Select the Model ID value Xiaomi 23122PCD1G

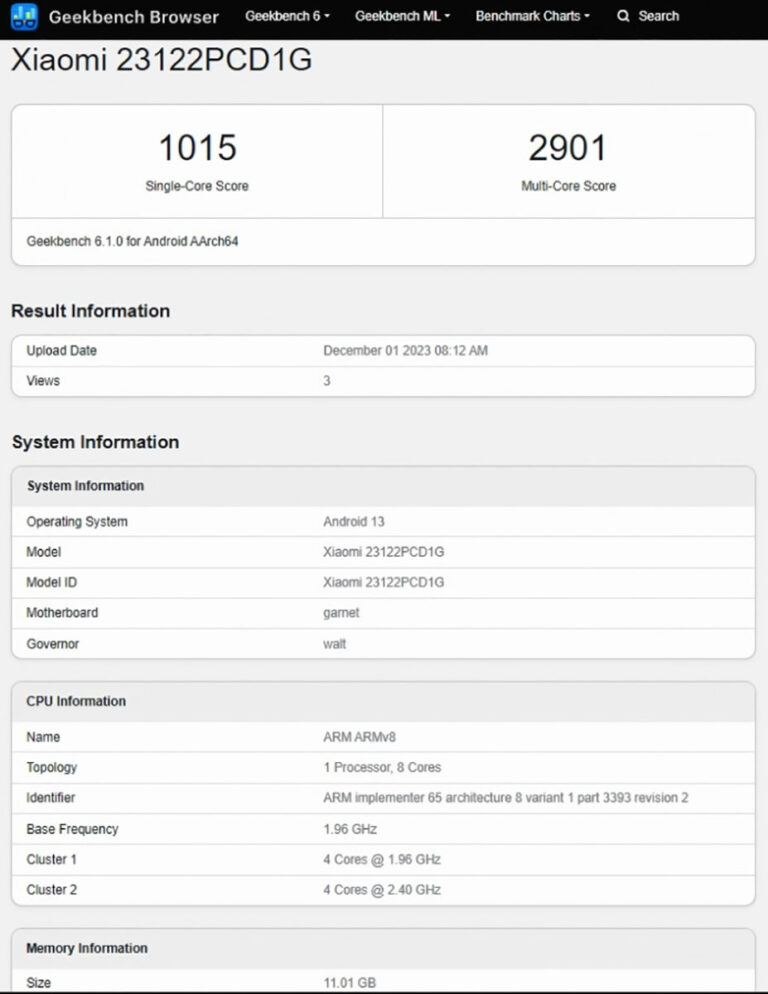pyautogui.click(x=384, y=583)
